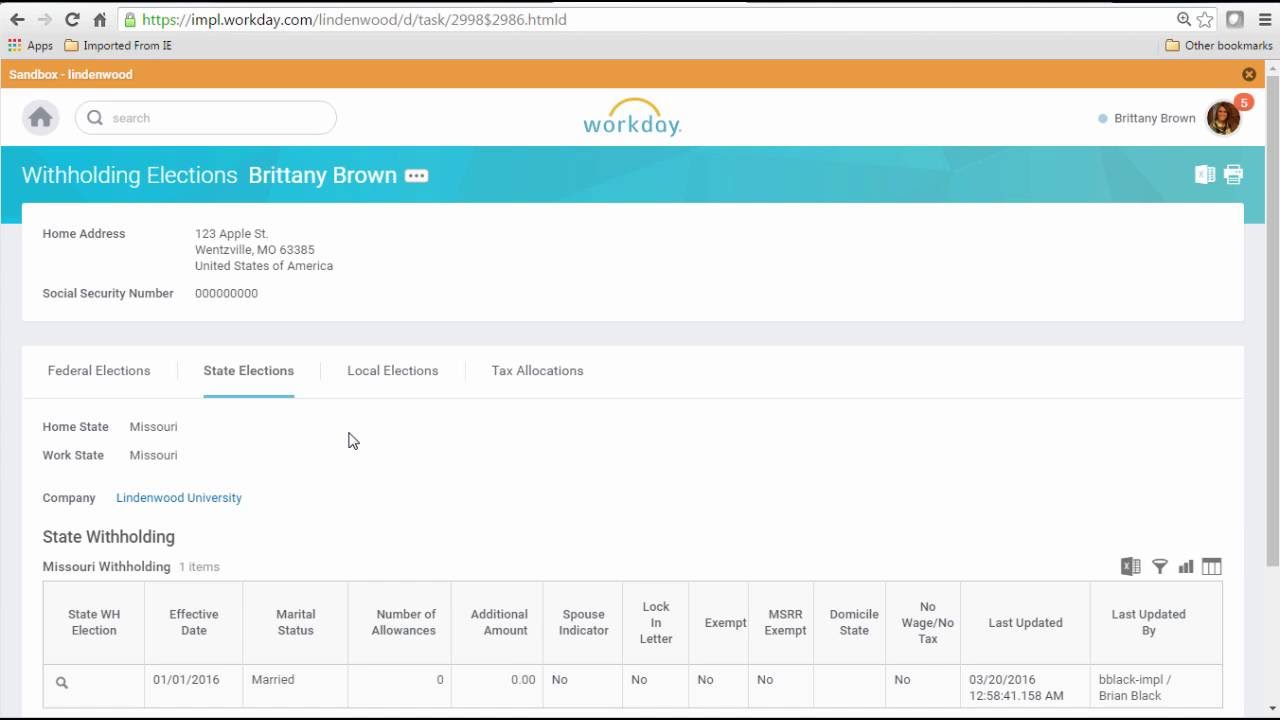Open the Imported From IE bookmarks folder
This screenshot has width=1280, height=720.
pyautogui.click(x=118, y=45)
